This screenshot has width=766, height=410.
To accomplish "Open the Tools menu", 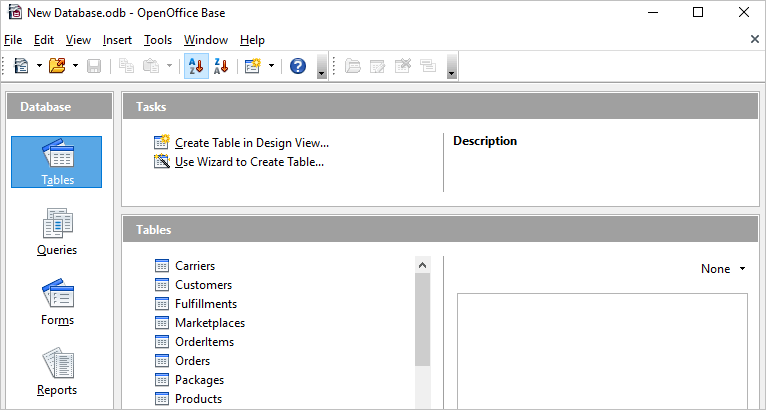I will click(158, 40).
